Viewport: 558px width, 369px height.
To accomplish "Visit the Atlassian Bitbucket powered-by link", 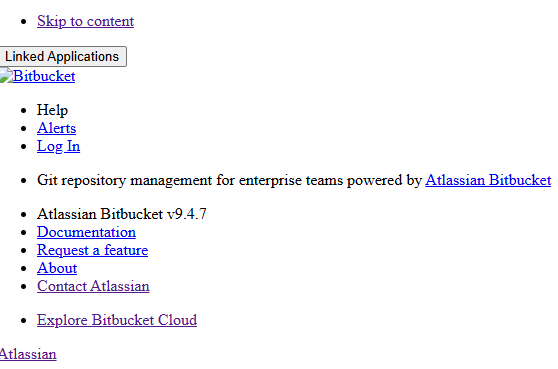I will (x=488, y=180).
